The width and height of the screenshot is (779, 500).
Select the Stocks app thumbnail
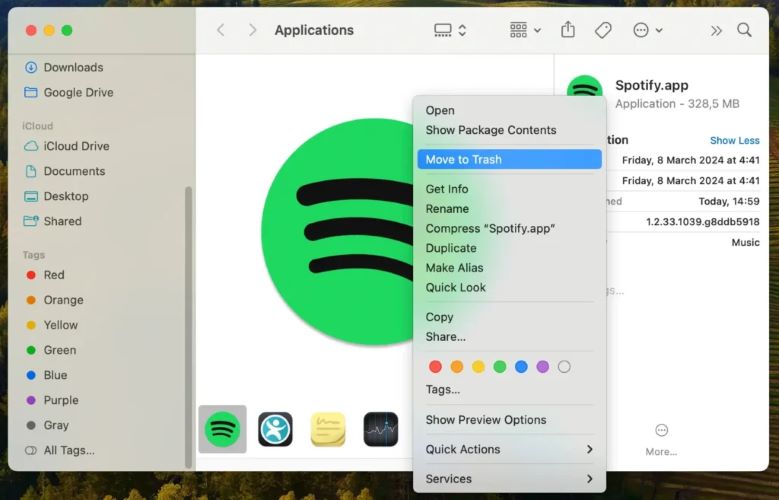[381, 429]
